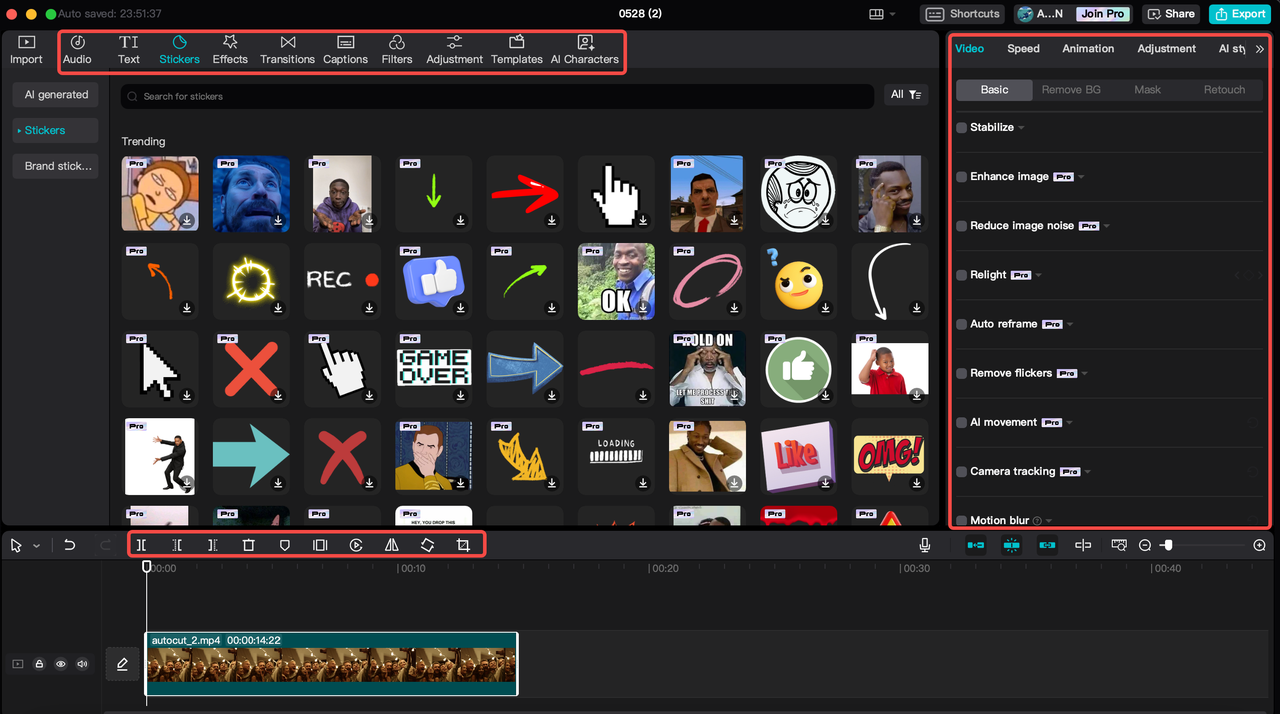Switch to the Adjustment tab in inspector
This screenshot has height=714, width=1280.
1166,48
